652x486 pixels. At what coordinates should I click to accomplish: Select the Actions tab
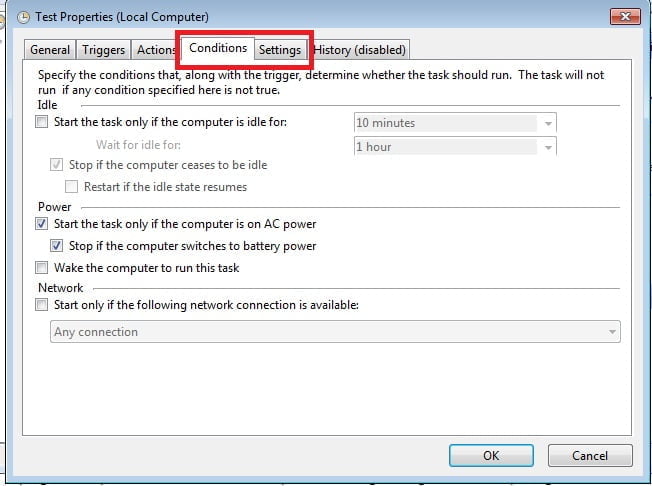pyautogui.click(x=156, y=50)
